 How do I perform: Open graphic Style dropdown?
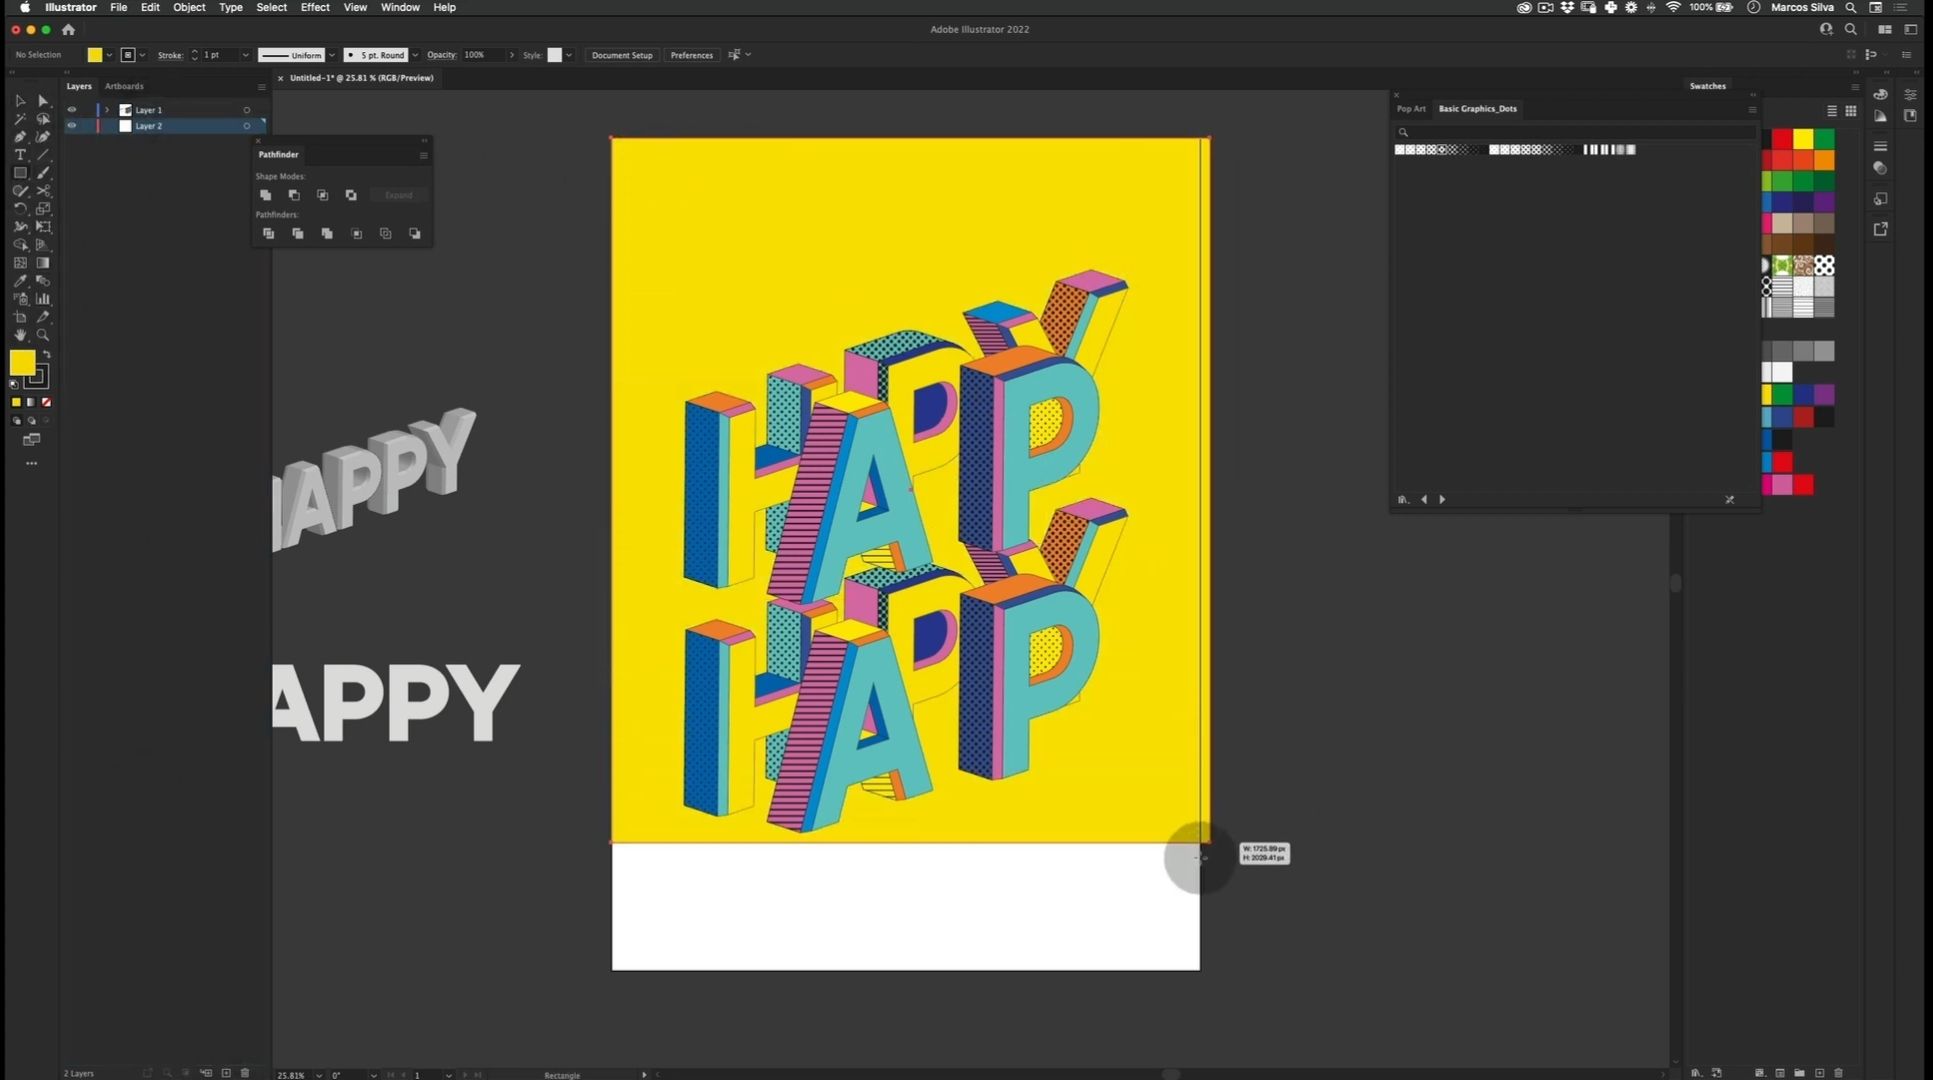(569, 55)
